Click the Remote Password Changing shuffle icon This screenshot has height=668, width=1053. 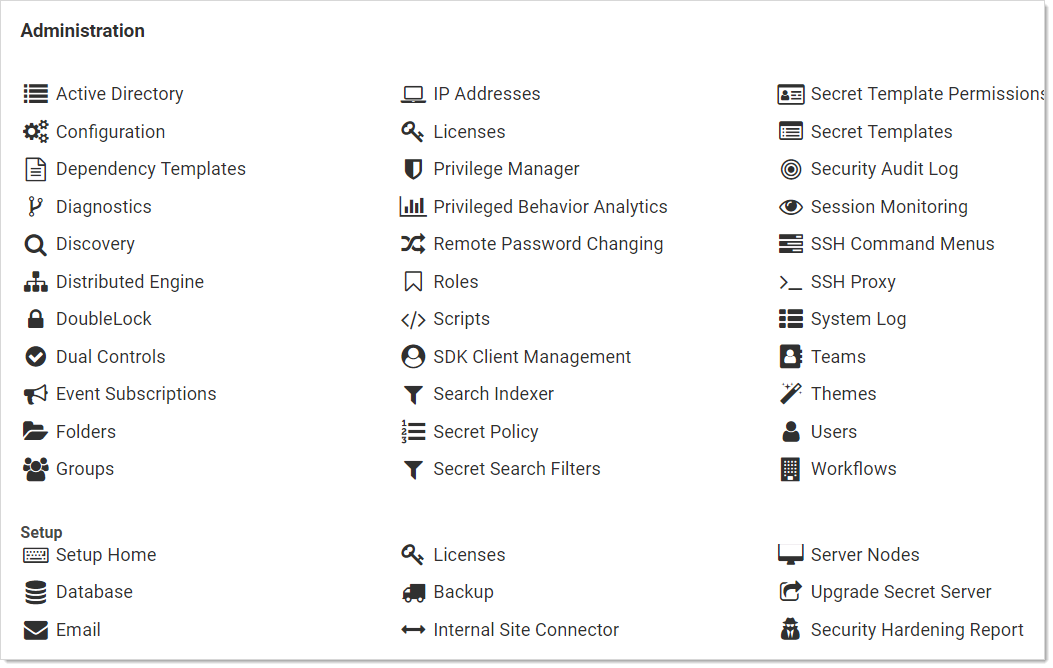point(413,244)
